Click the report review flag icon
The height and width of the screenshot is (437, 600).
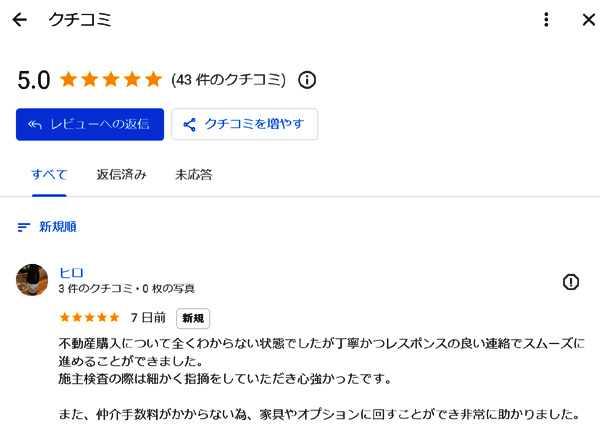(x=571, y=282)
